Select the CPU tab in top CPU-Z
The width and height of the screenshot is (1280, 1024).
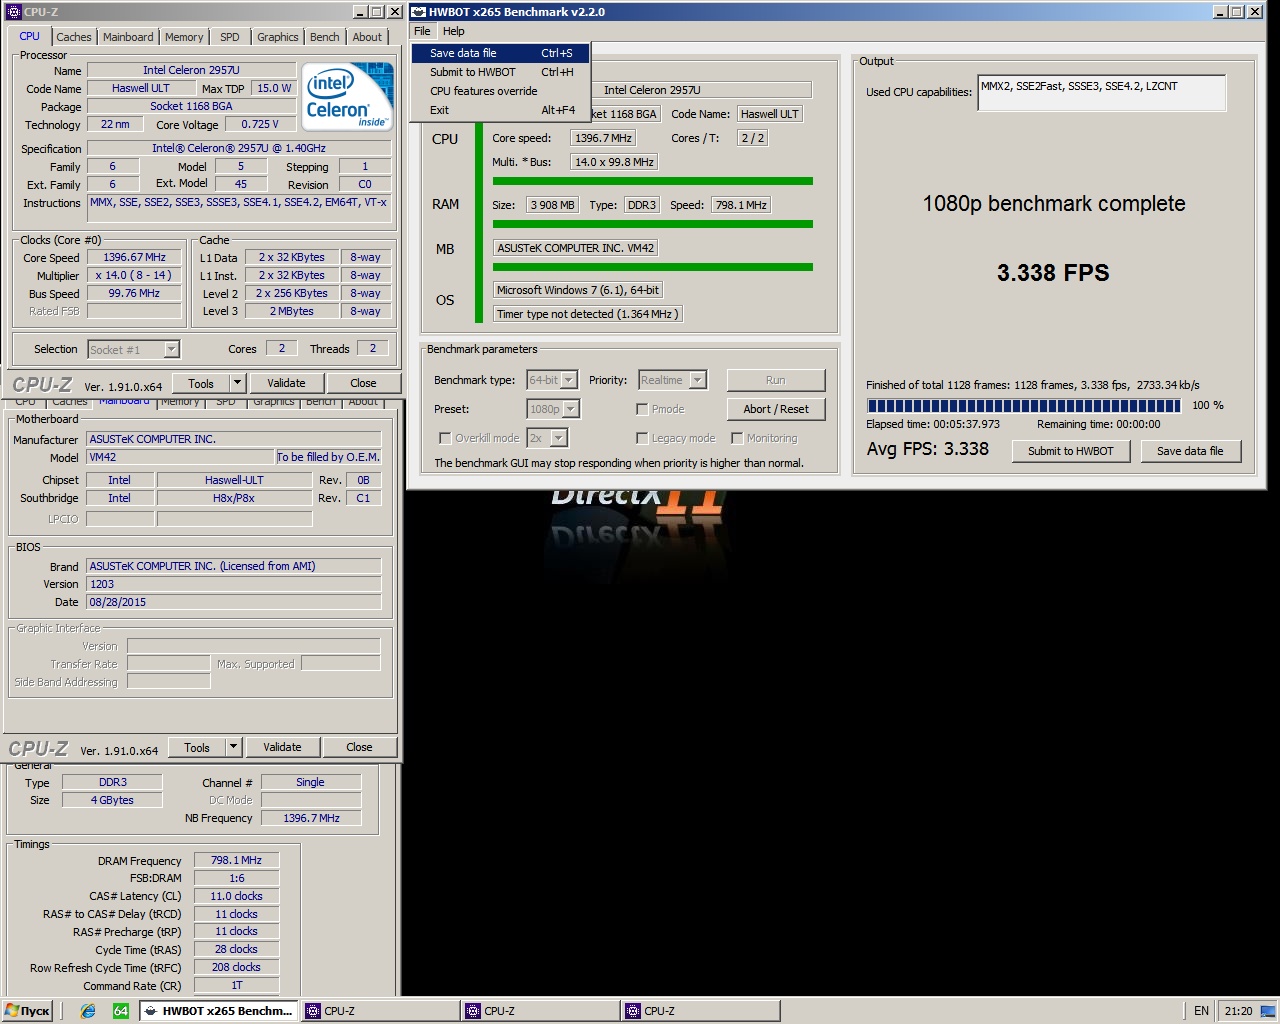[x=30, y=36]
